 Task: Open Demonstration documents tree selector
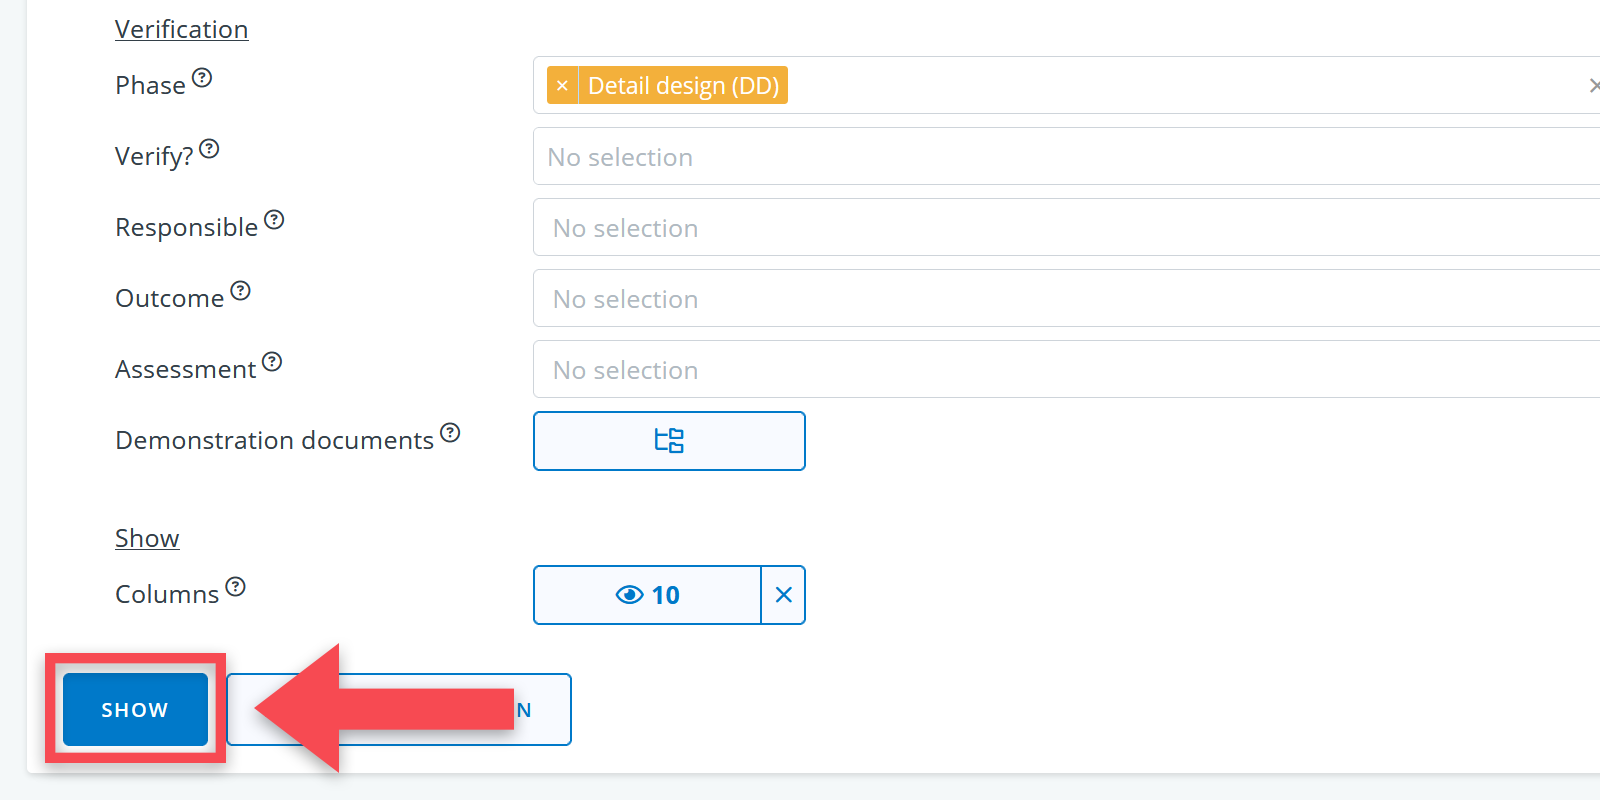tap(669, 441)
